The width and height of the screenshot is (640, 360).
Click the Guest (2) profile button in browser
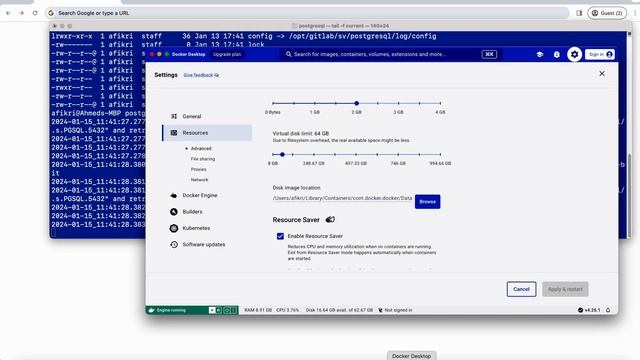pos(607,13)
